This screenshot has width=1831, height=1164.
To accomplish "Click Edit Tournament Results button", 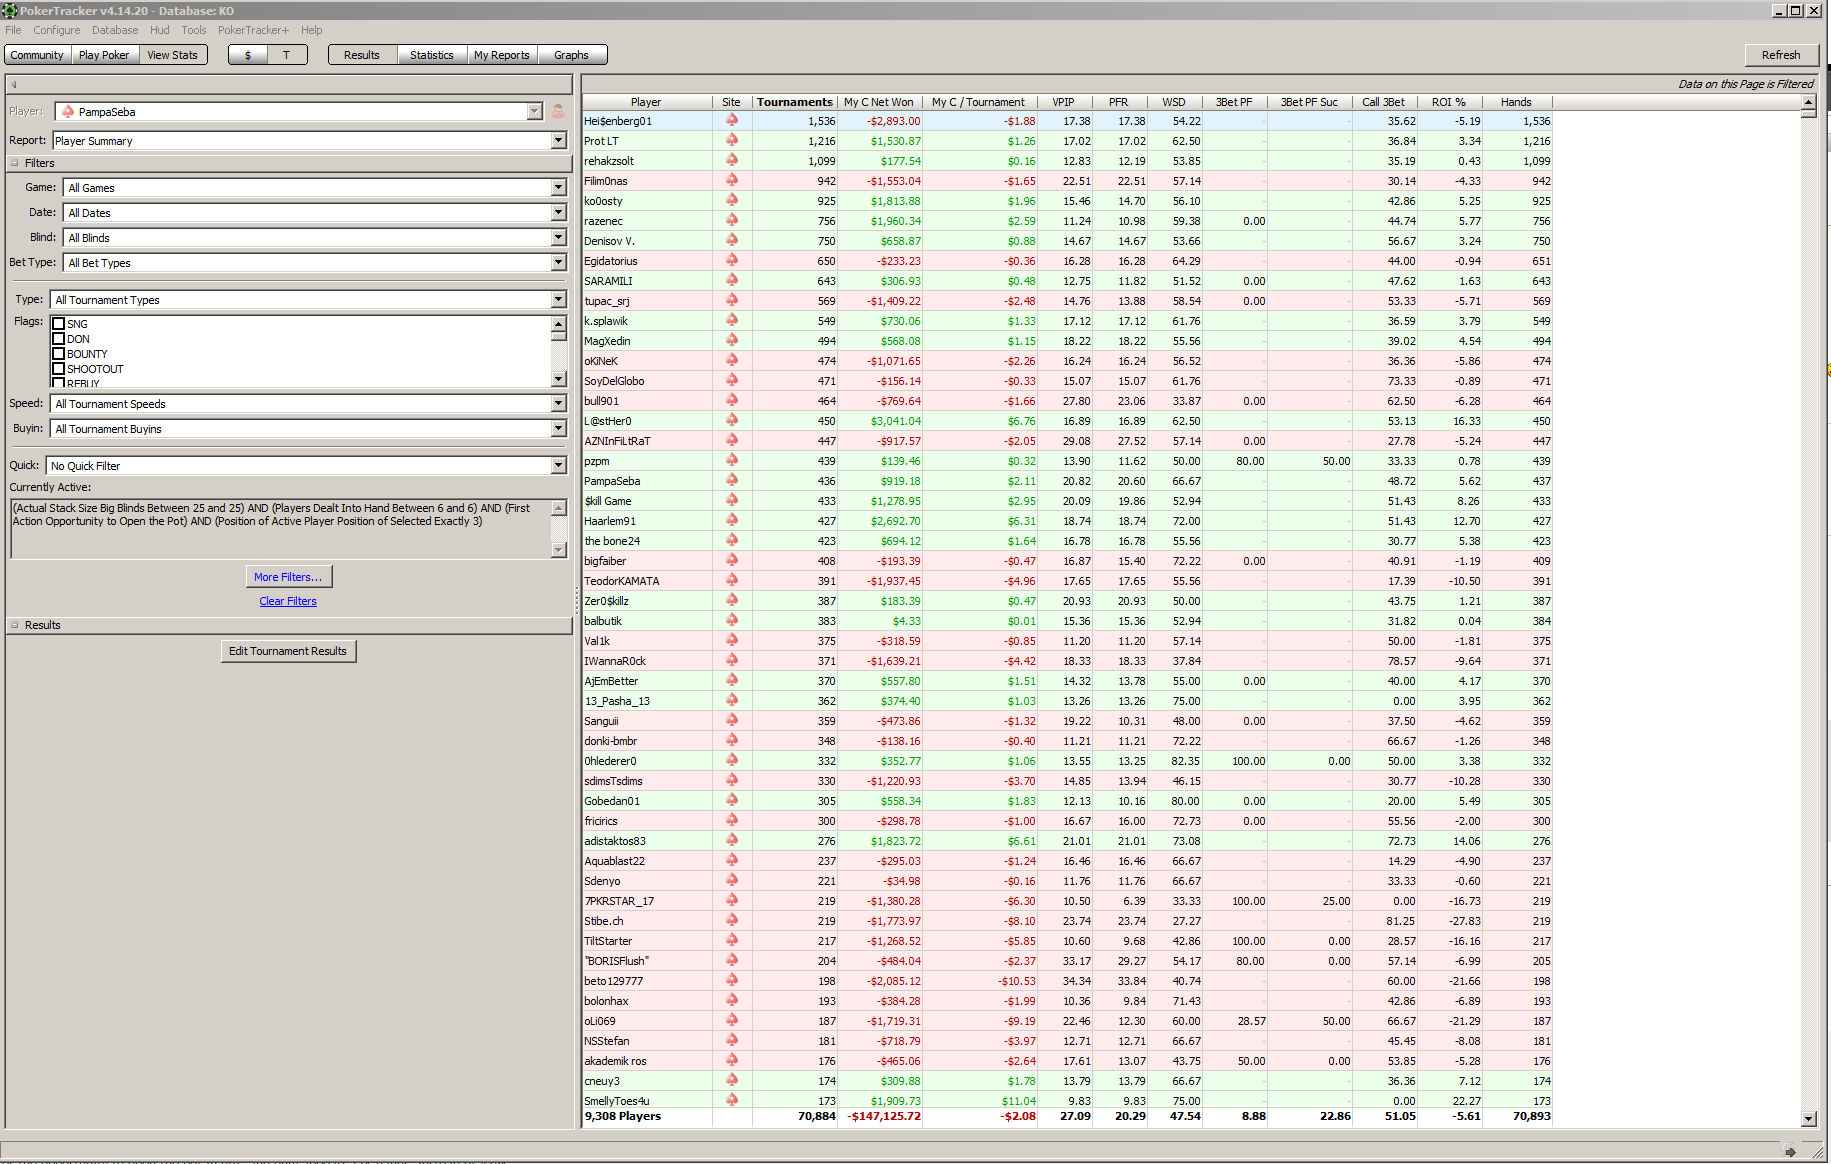I will 288,651.
